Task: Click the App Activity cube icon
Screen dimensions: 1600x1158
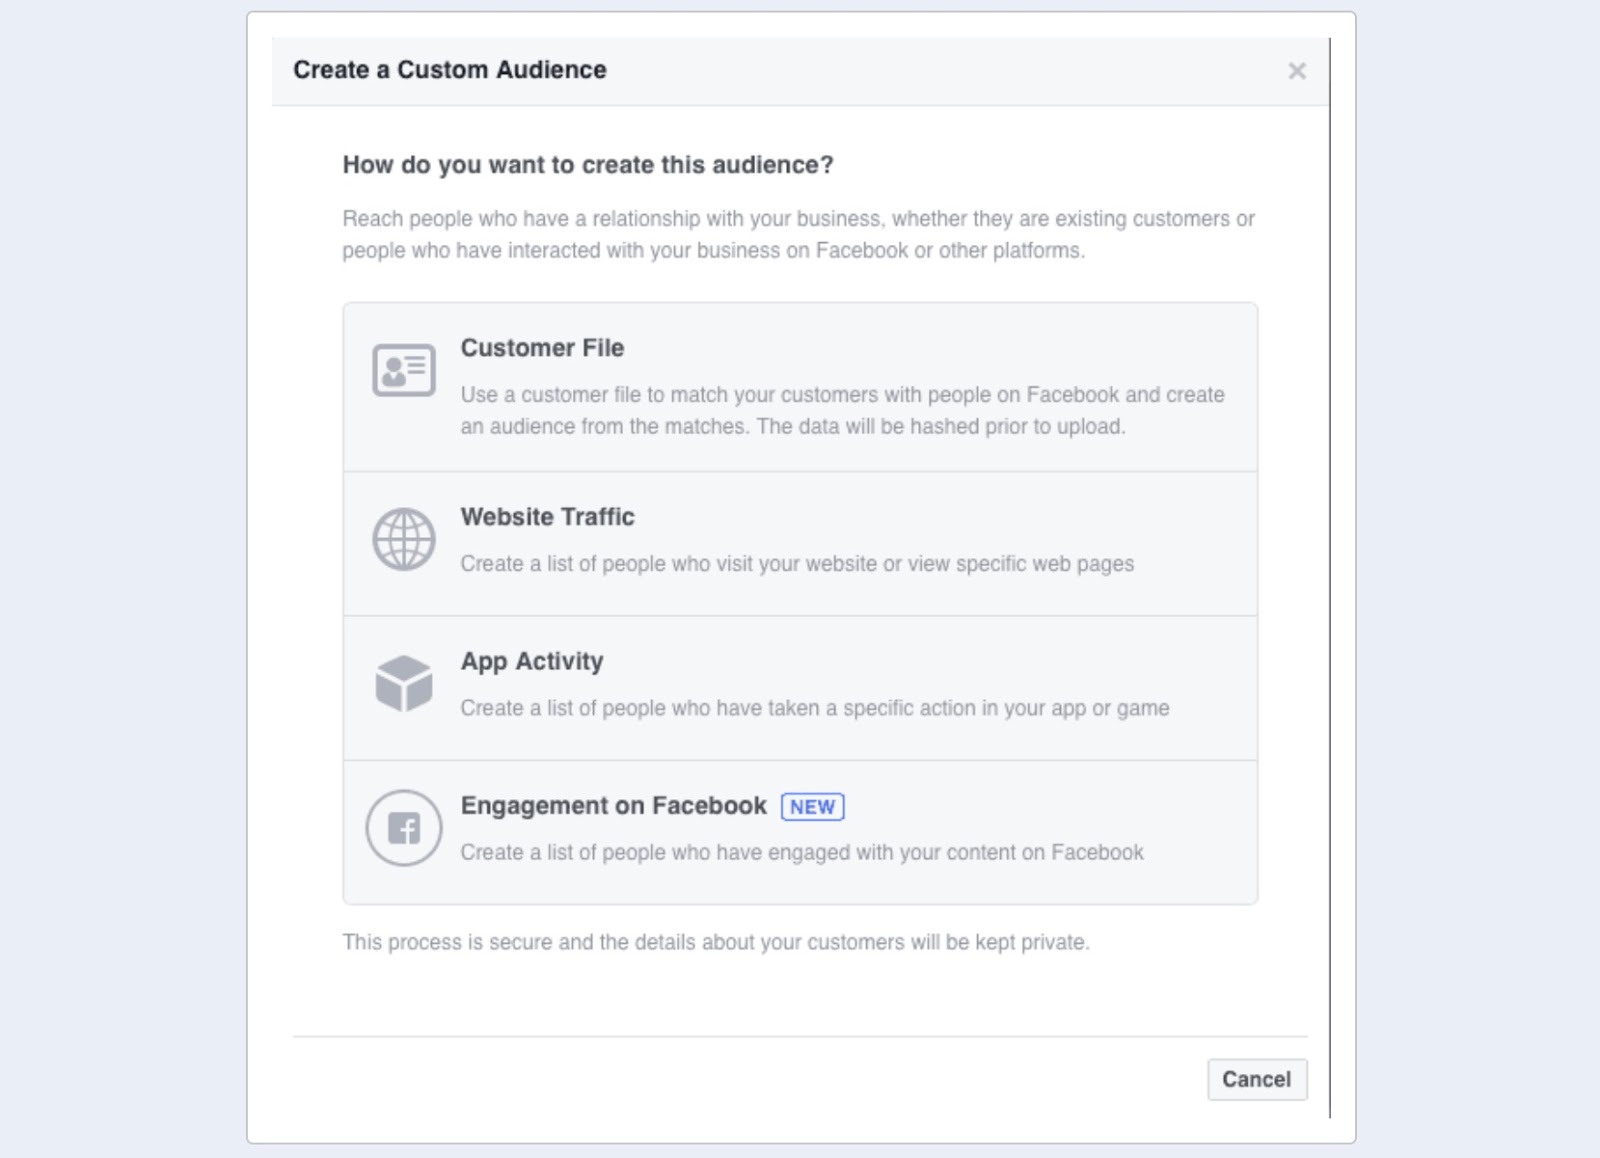Action: [403, 684]
